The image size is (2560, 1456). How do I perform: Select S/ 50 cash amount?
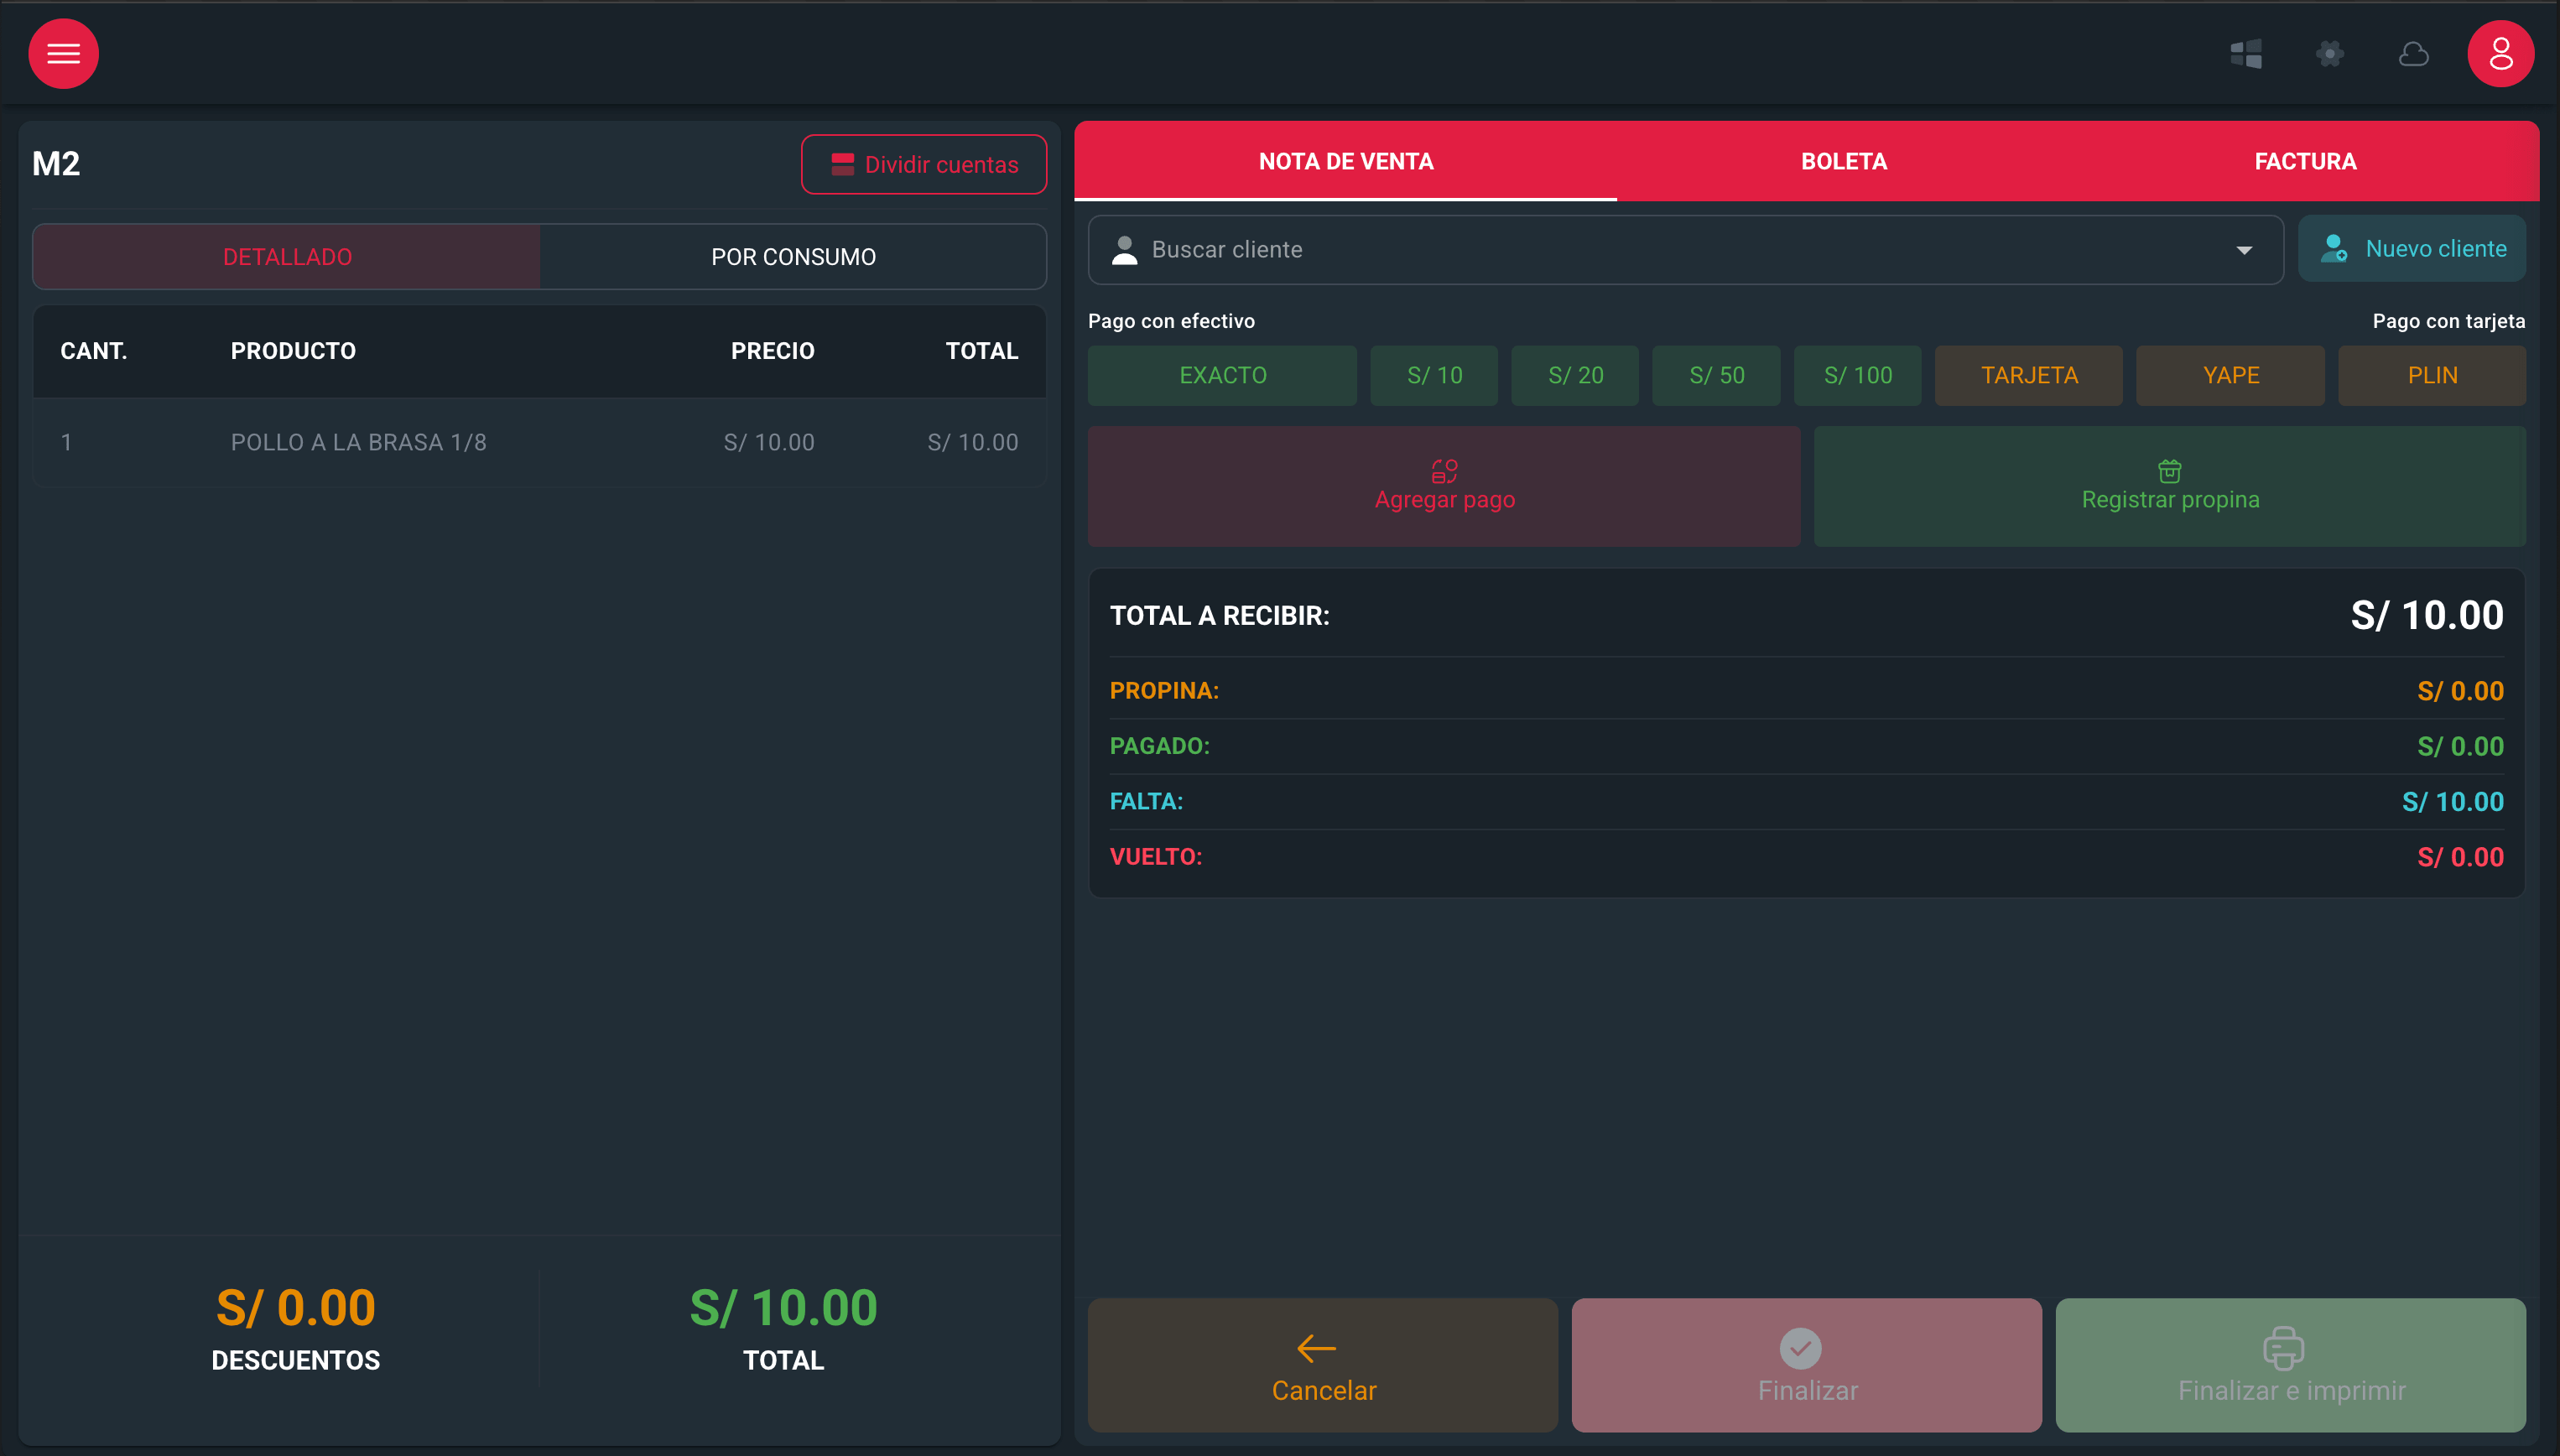(1716, 375)
